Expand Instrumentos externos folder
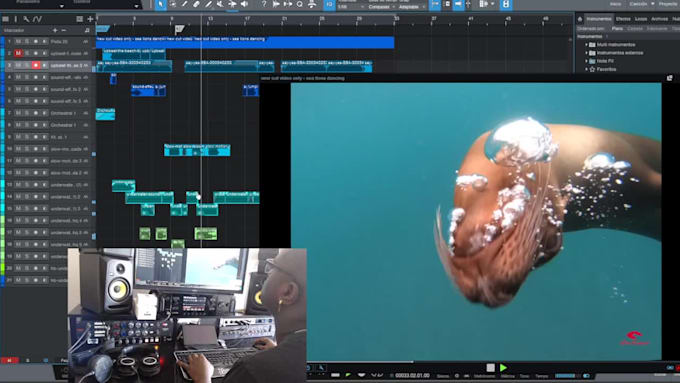680x383 pixels. click(586, 53)
